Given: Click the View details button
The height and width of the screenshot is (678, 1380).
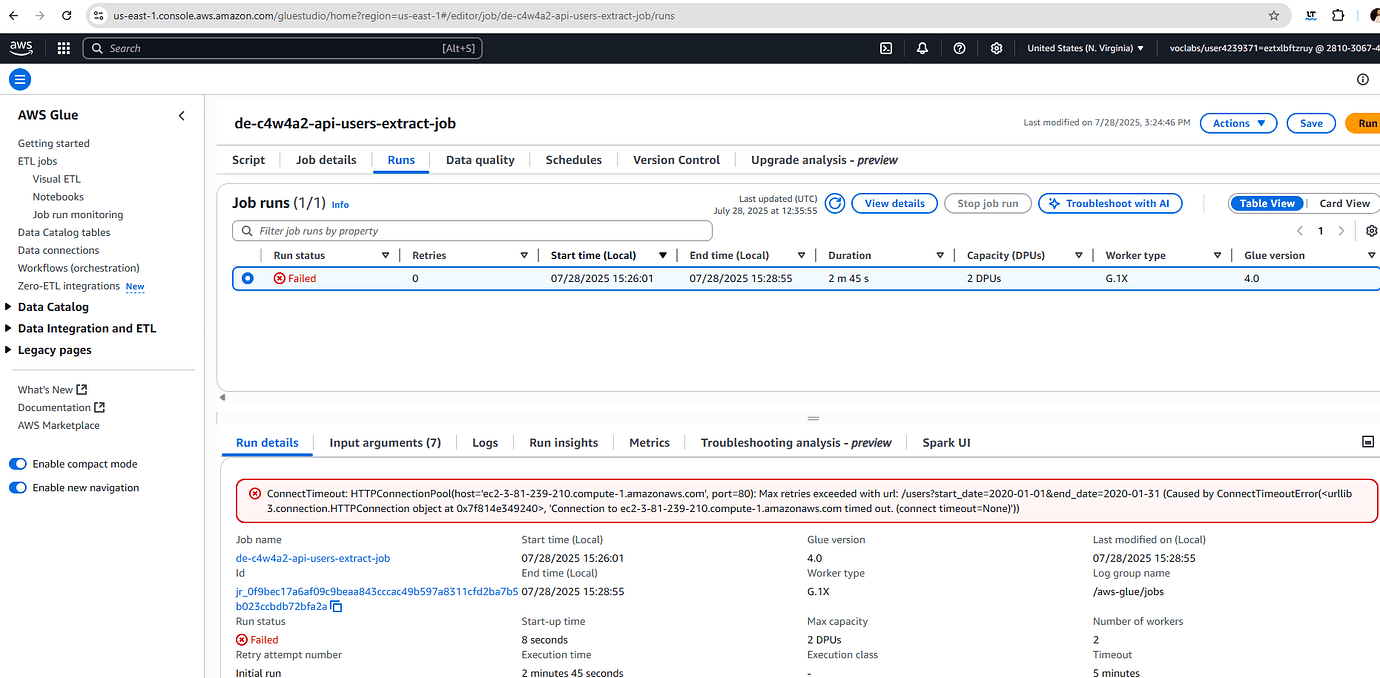Looking at the screenshot, I should 893,203.
